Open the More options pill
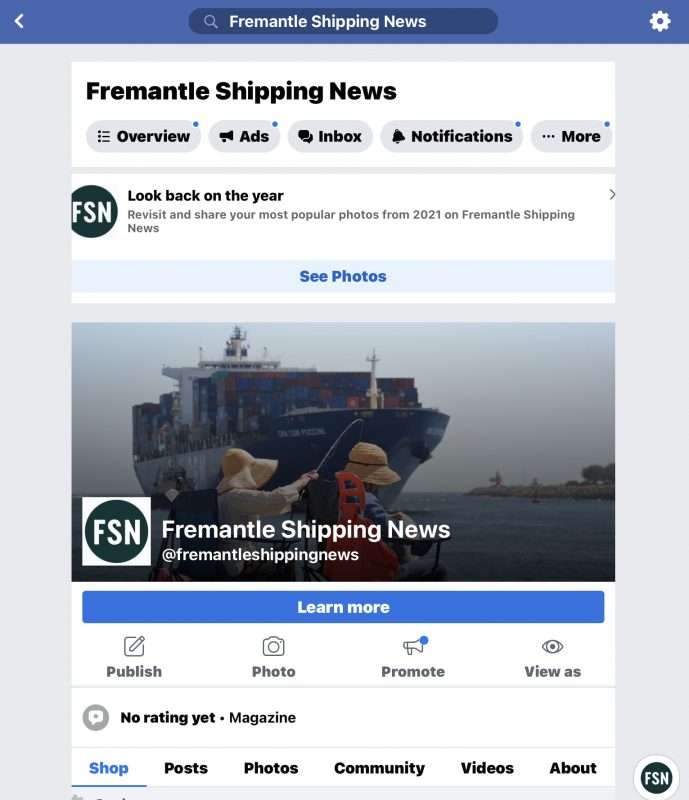The height and width of the screenshot is (800, 689). click(x=571, y=136)
